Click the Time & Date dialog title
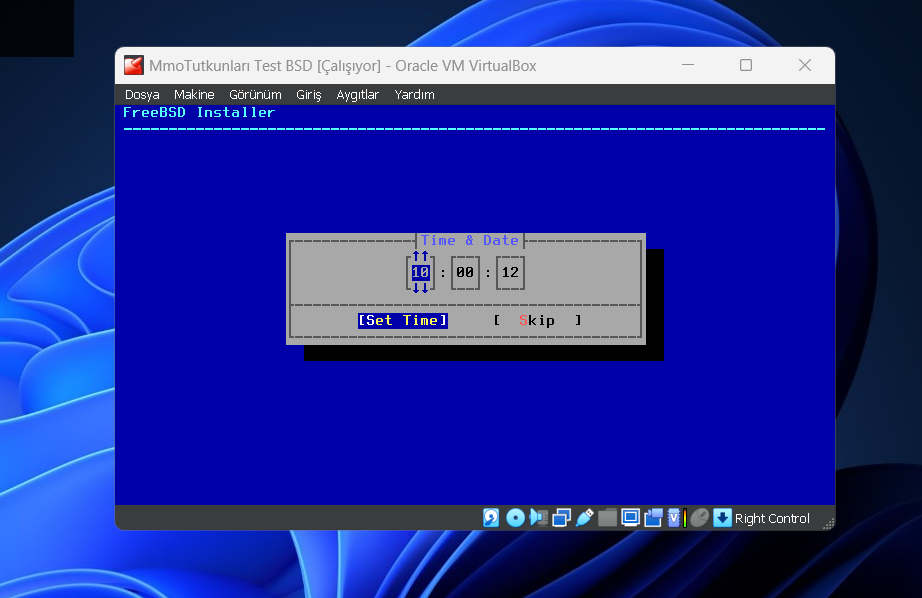The image size is (922, 598). [470, 240]
